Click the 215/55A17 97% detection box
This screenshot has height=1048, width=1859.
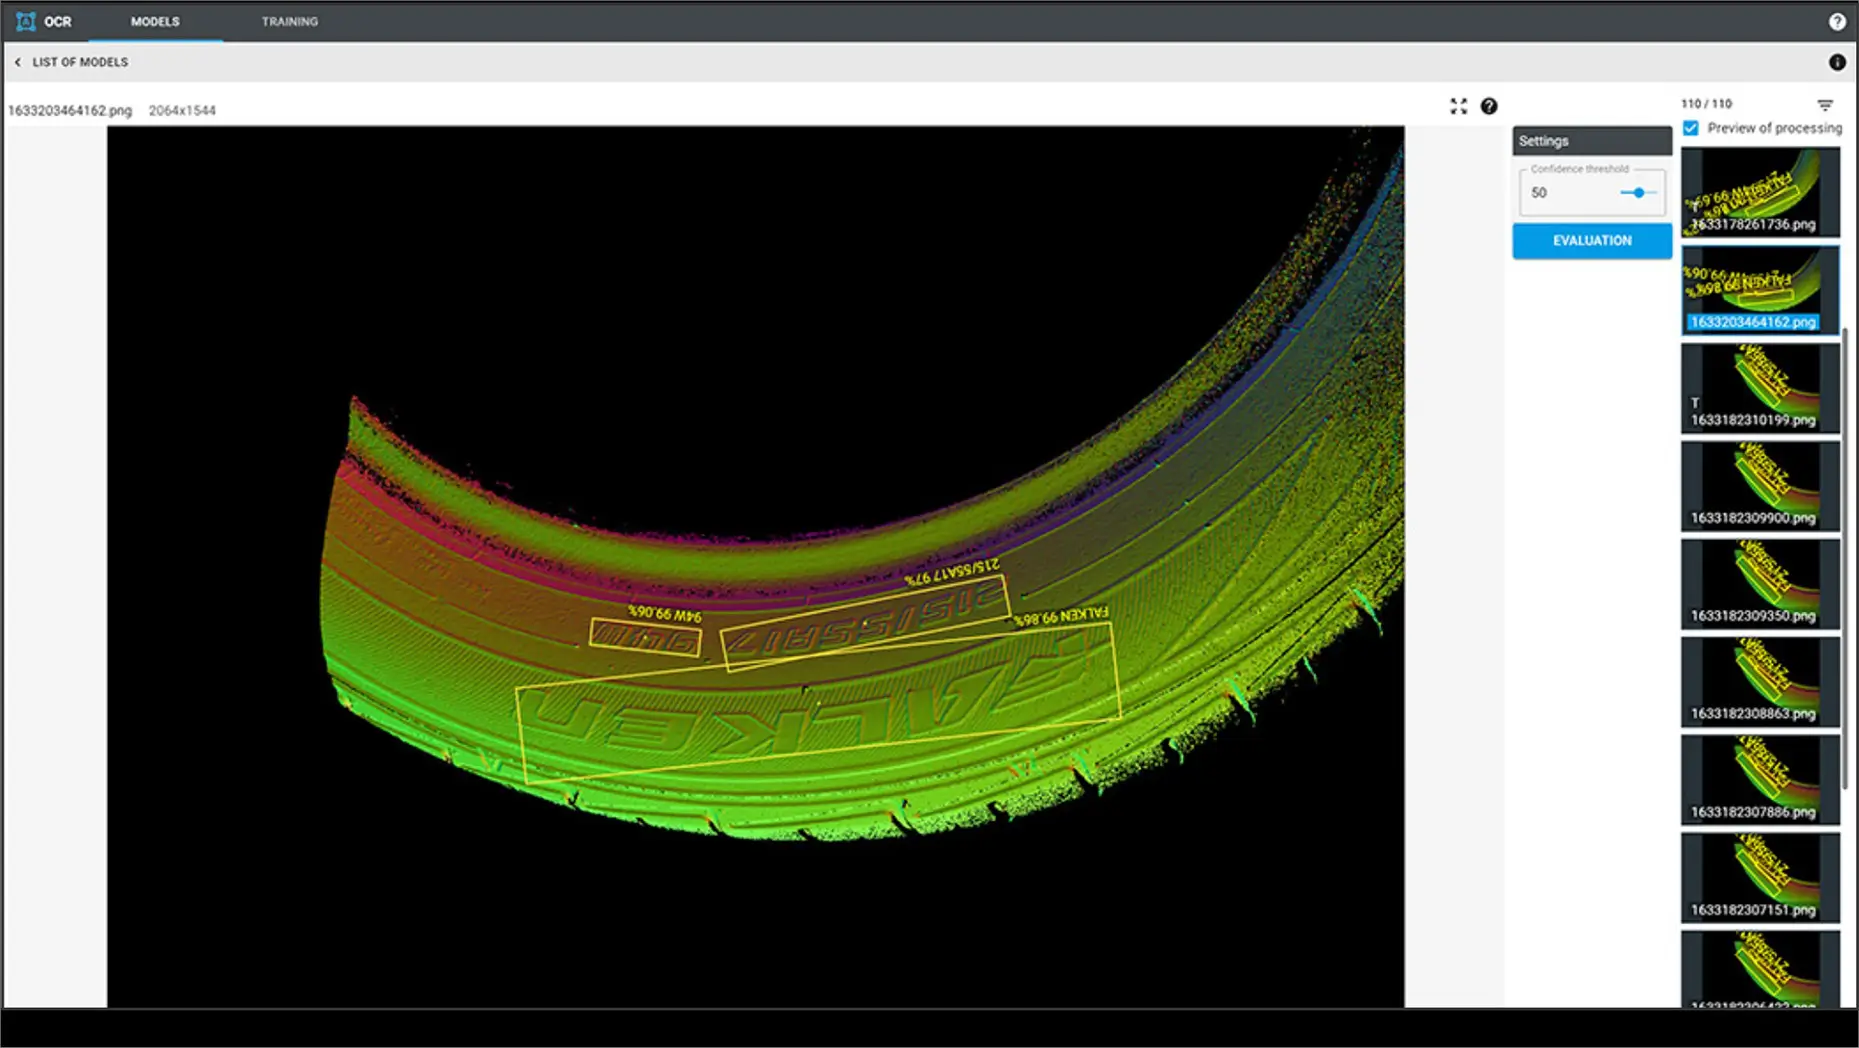pos(865,623)
